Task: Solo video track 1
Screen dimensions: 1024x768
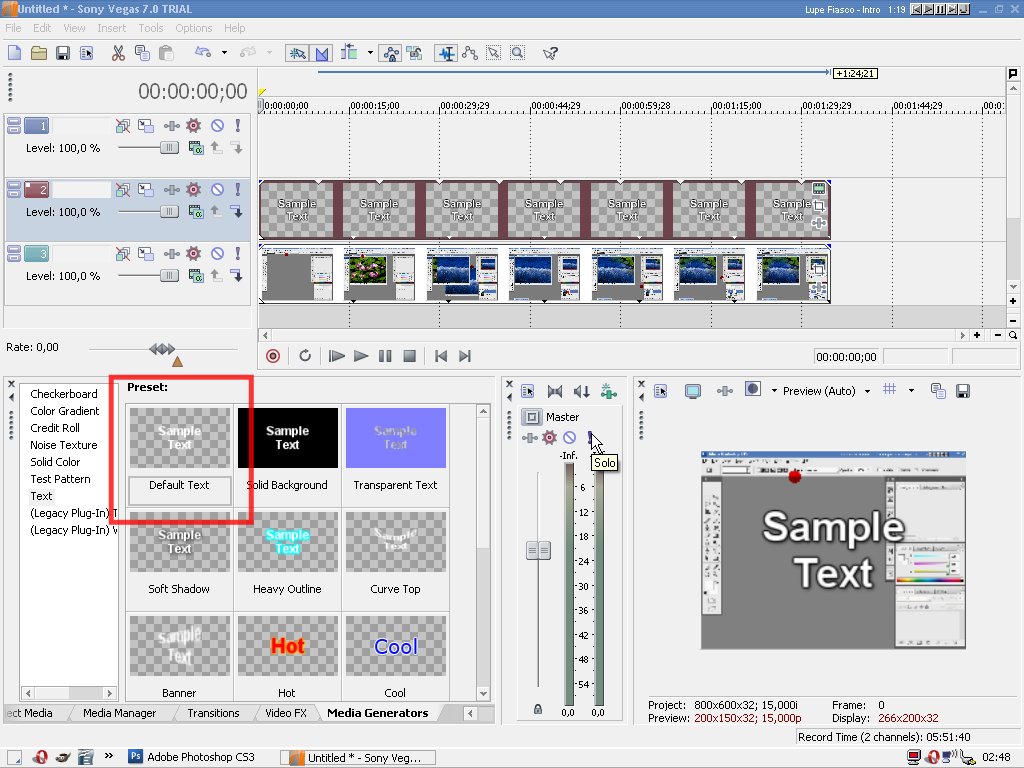Action: [238, 125]
